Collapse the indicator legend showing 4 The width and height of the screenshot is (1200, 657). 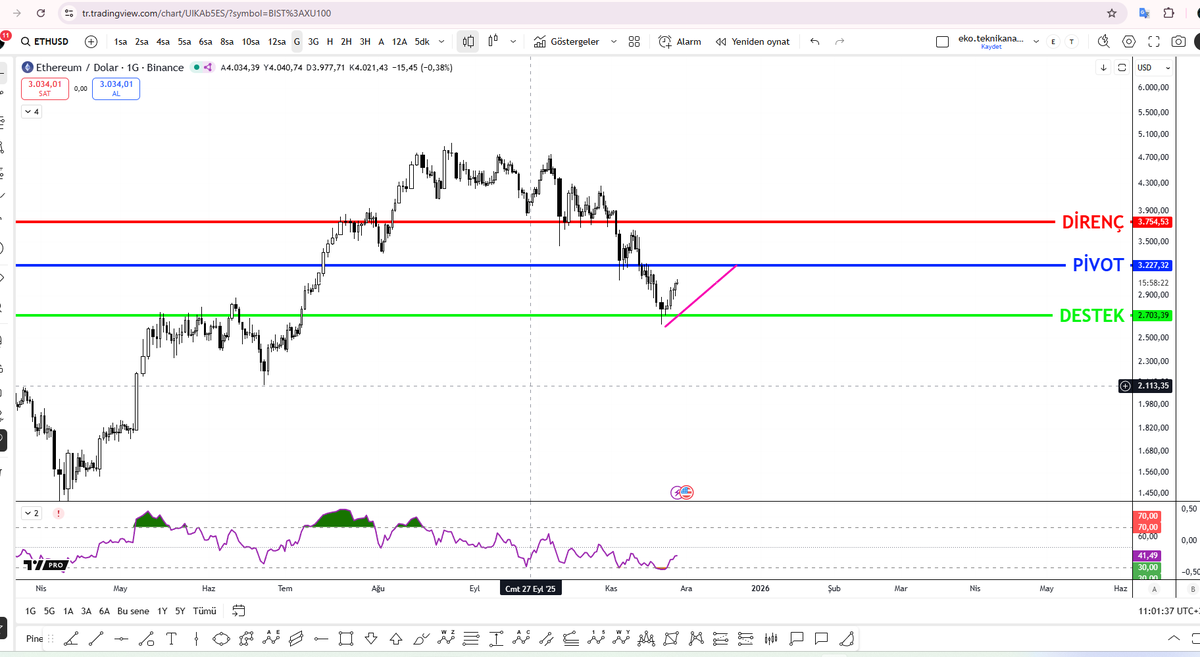click(32, 112)
